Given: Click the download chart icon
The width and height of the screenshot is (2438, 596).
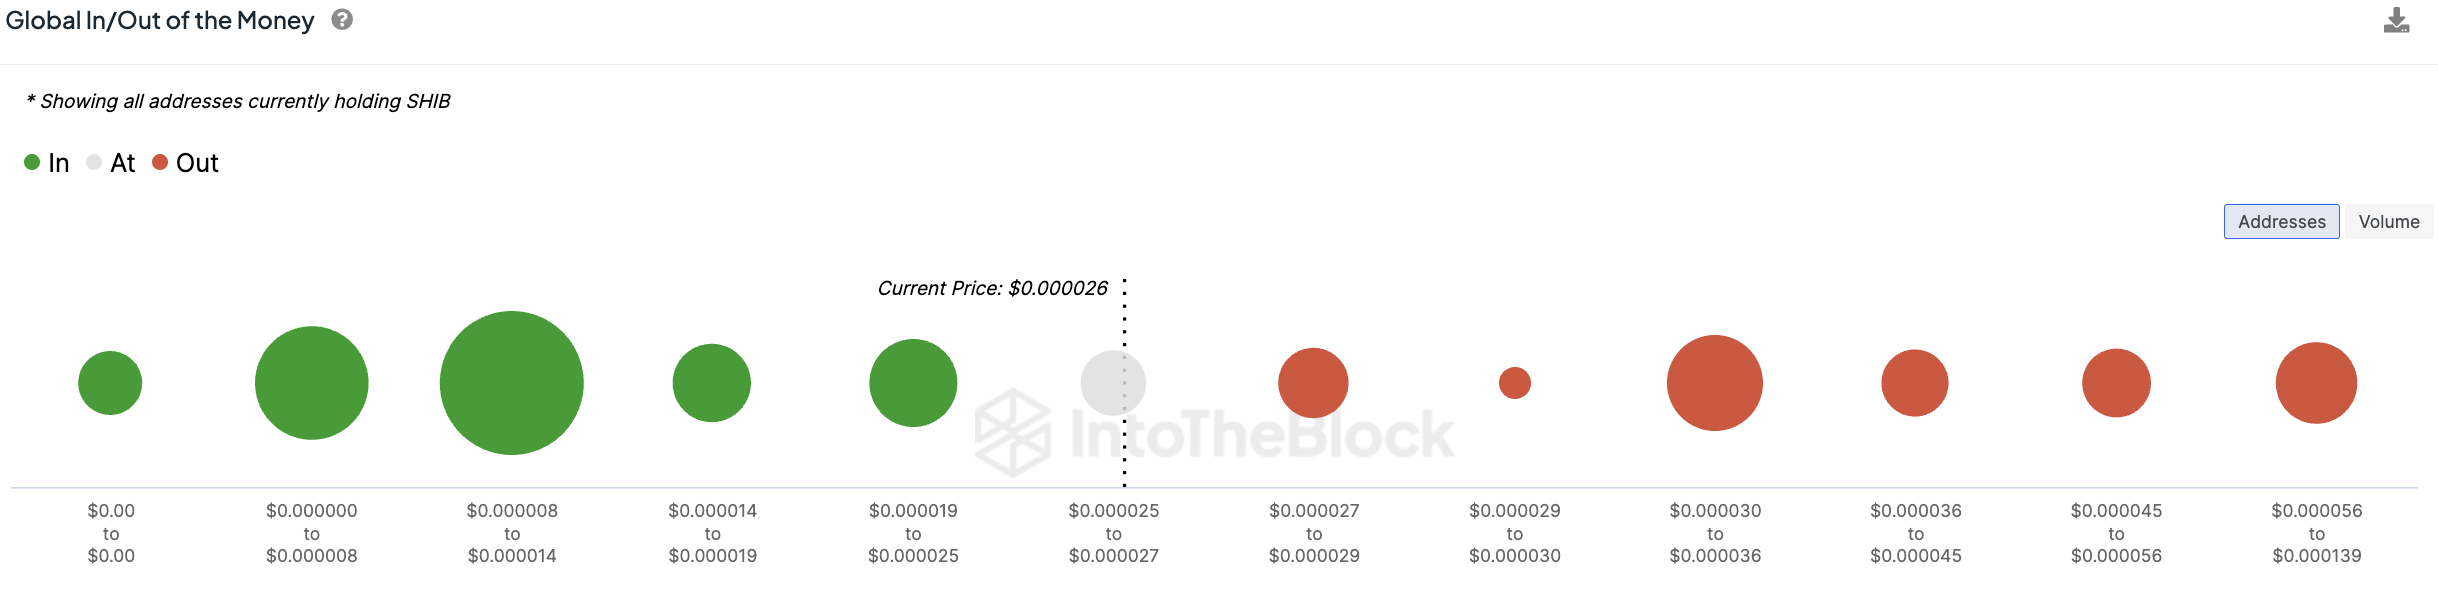Looking at the screenshot, I should click(x=2396, y=21).
